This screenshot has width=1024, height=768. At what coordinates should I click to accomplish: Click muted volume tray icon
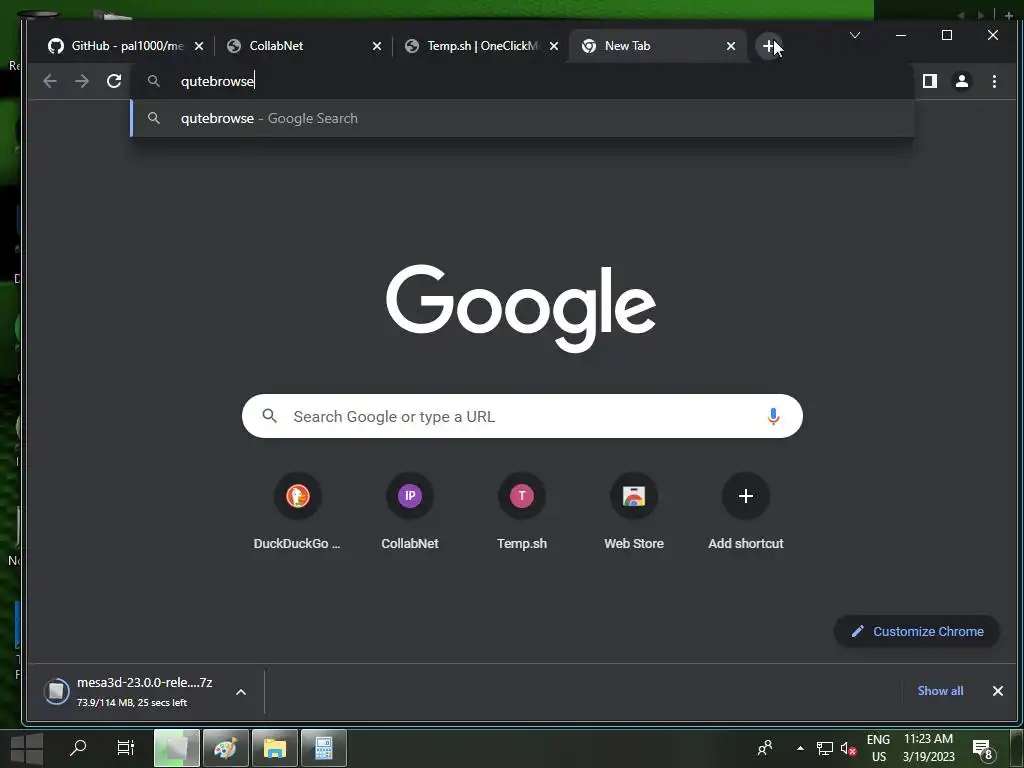click(x=848, y=748)
